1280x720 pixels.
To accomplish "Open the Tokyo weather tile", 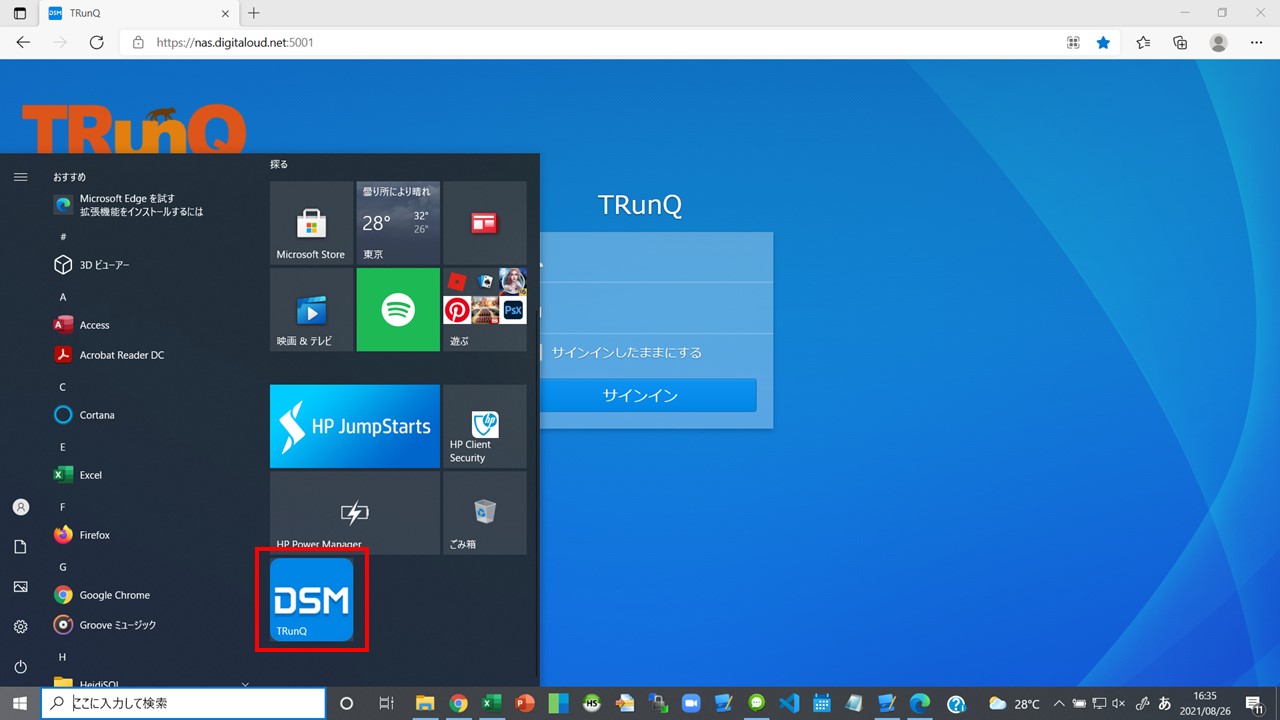I will click(398, 222).
